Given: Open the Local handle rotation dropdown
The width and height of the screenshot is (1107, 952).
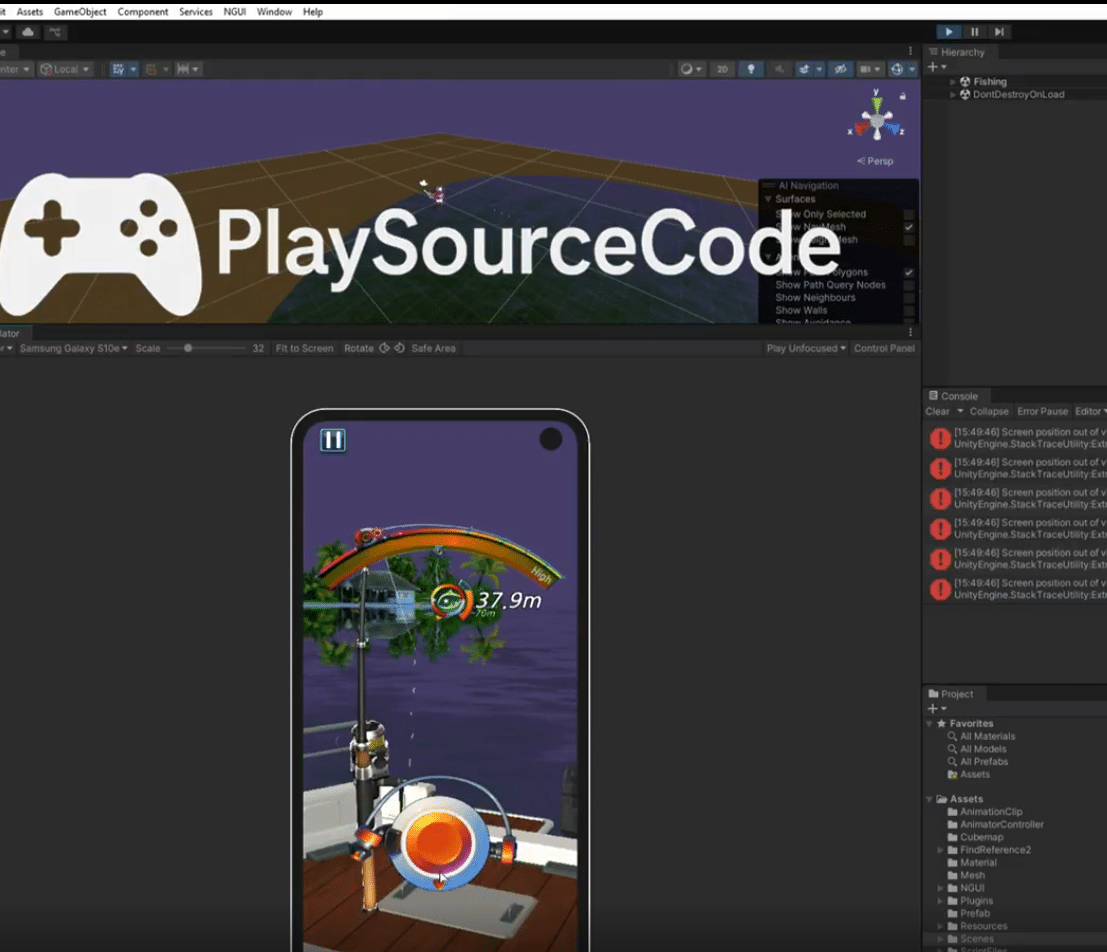Looking at the screenshot, I should coord(65,69).
